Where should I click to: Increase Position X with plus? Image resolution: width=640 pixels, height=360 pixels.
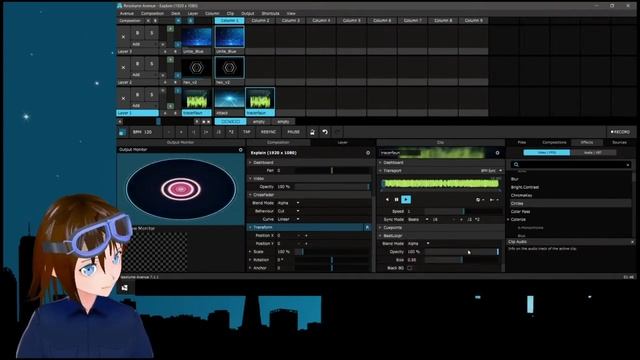click(x=306, y=236)
